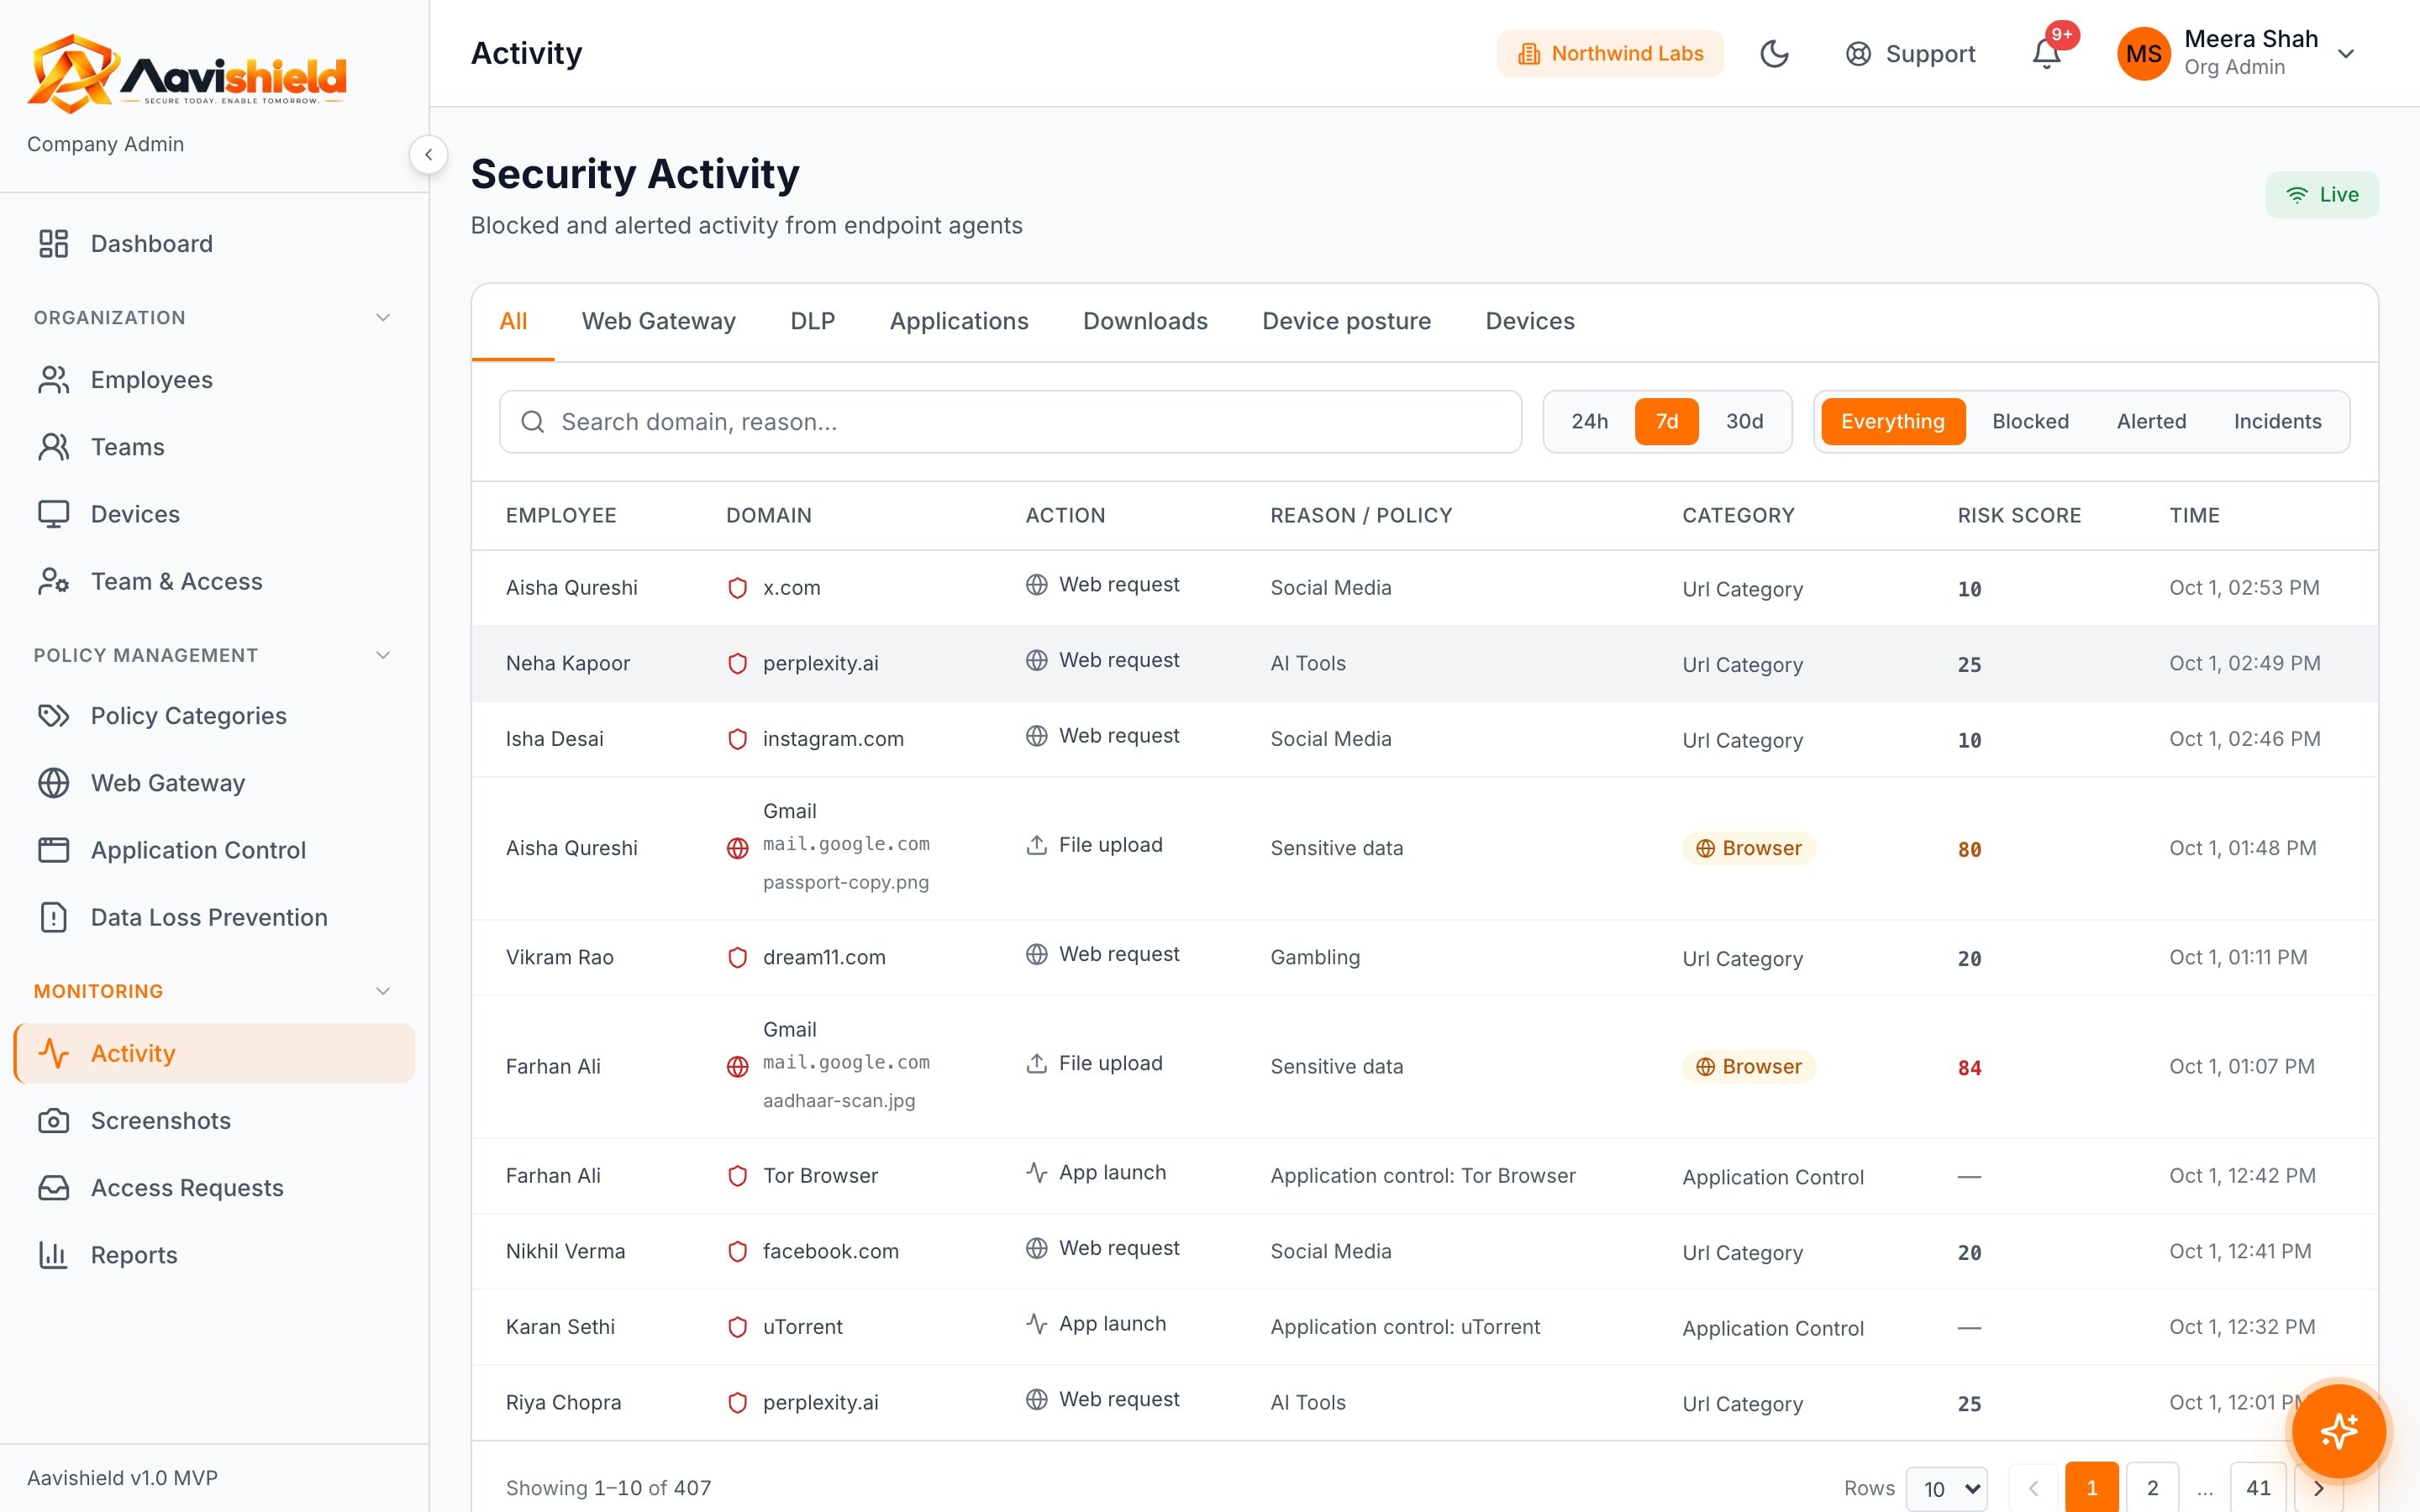
Task: Open Policy Categories page
Action: tap(214, 716)
